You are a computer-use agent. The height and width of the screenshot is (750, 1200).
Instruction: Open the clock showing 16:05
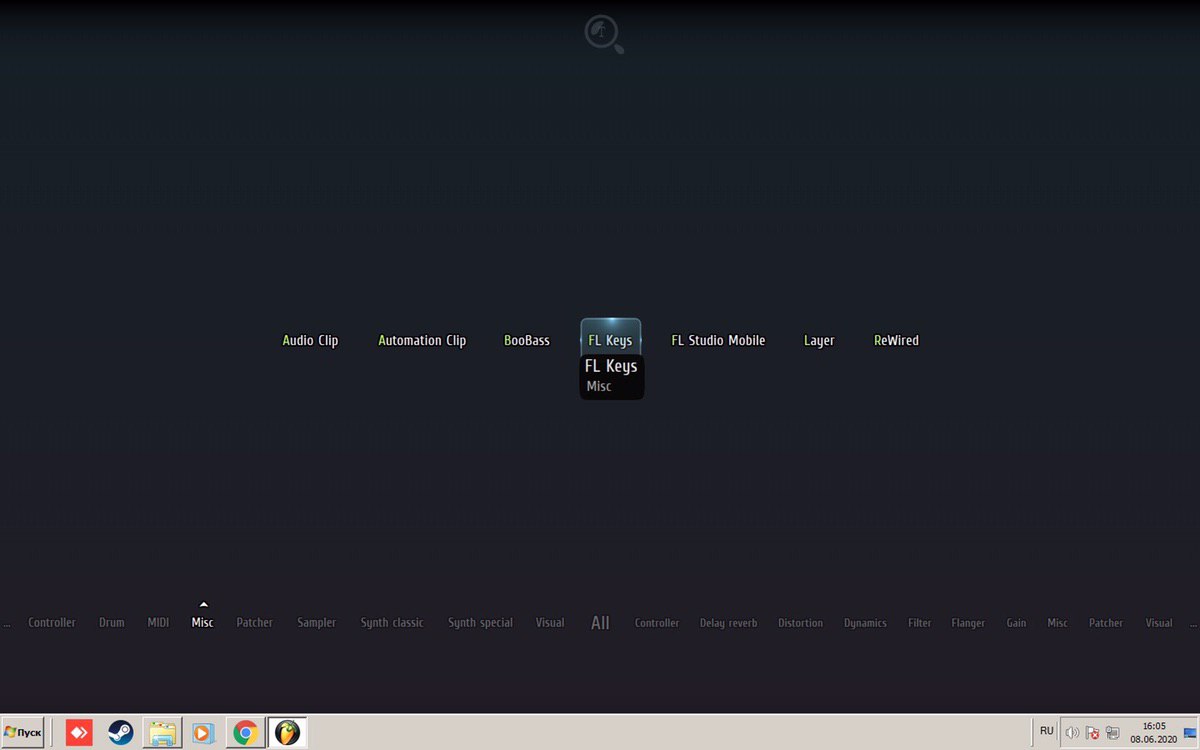click(x=1154, y=732)
